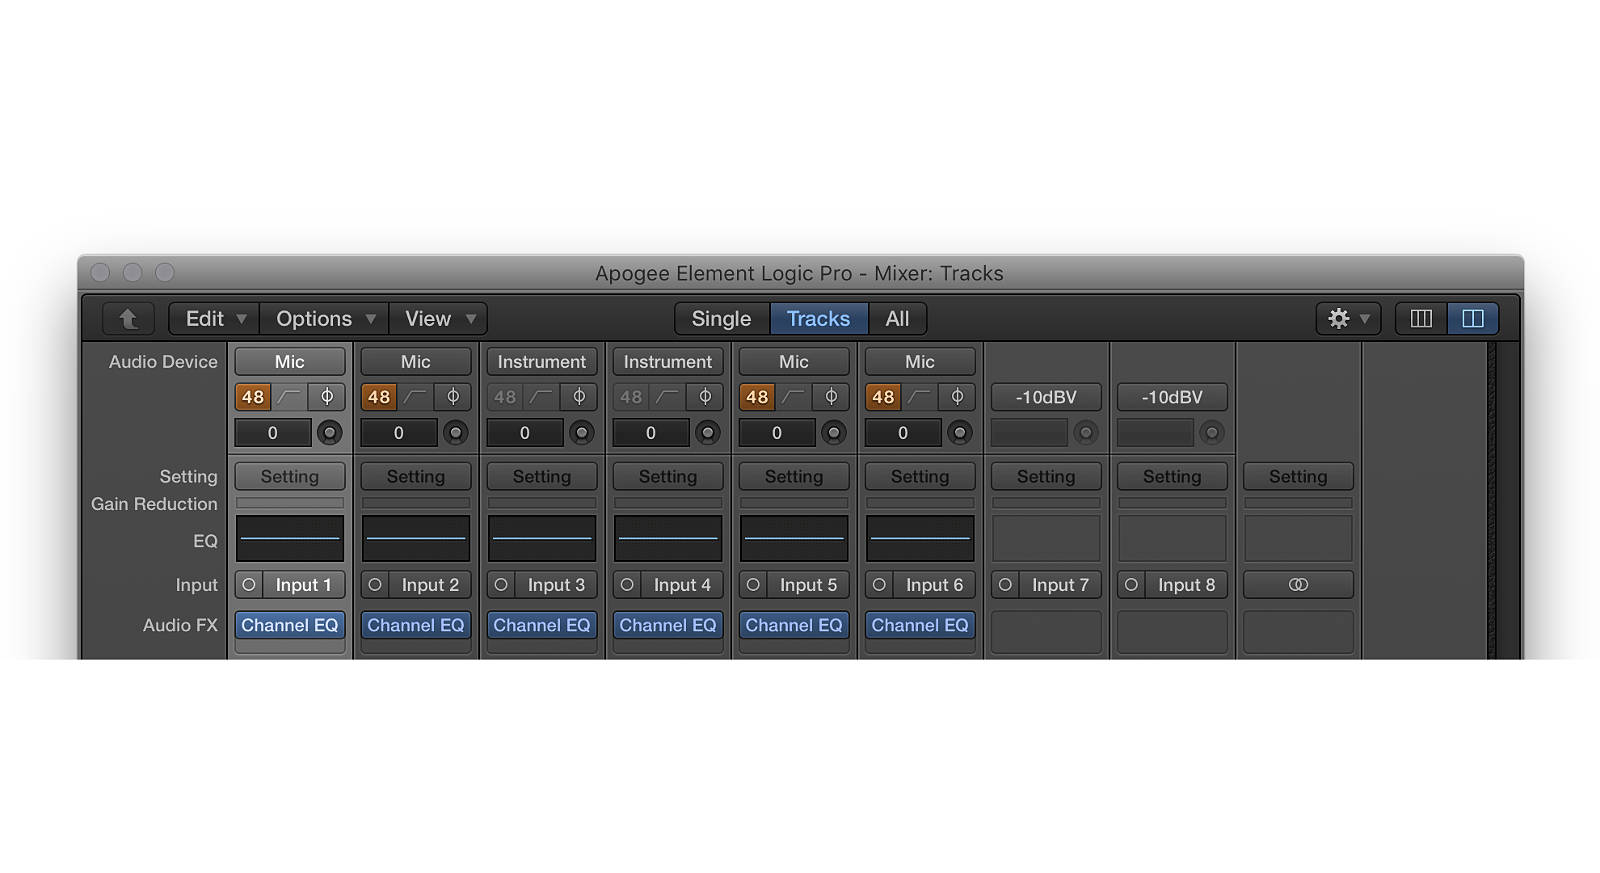The image size is (1600, 873).
Task: Click the disabled gain knob on Input 7
Action: click(x=1085, y=433)
